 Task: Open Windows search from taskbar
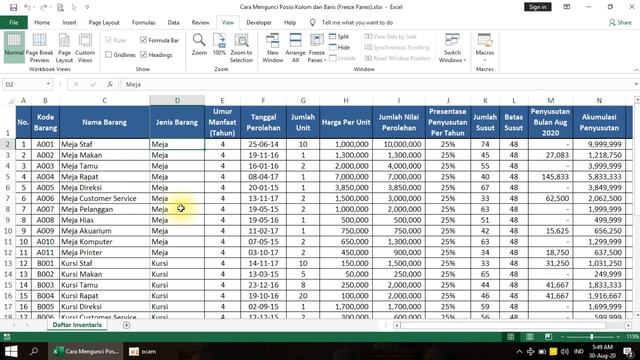[34, 351]
